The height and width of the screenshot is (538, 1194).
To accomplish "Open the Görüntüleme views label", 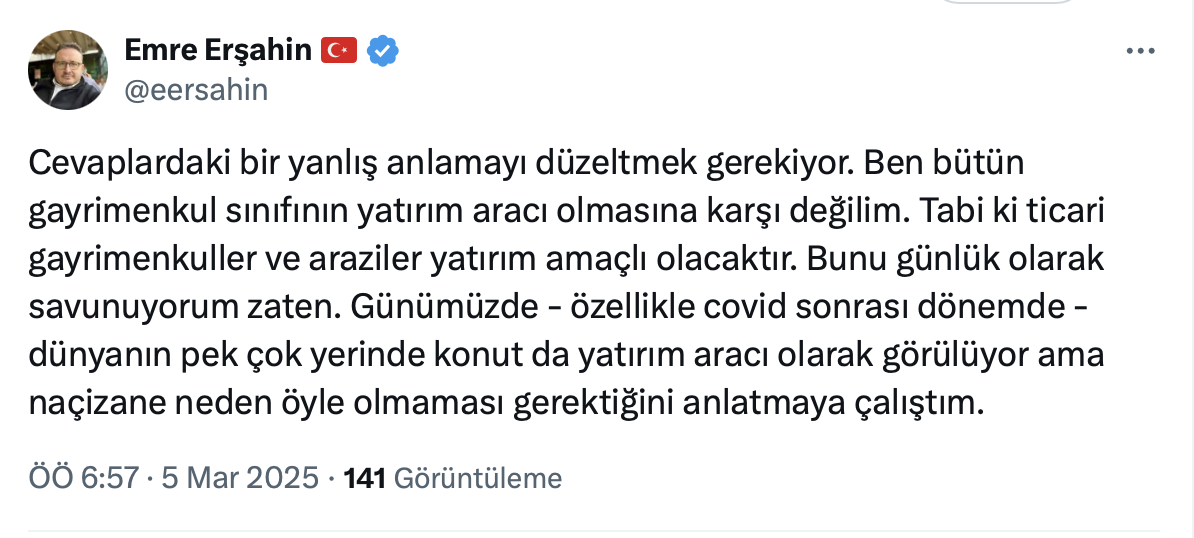I will (478, 478).
